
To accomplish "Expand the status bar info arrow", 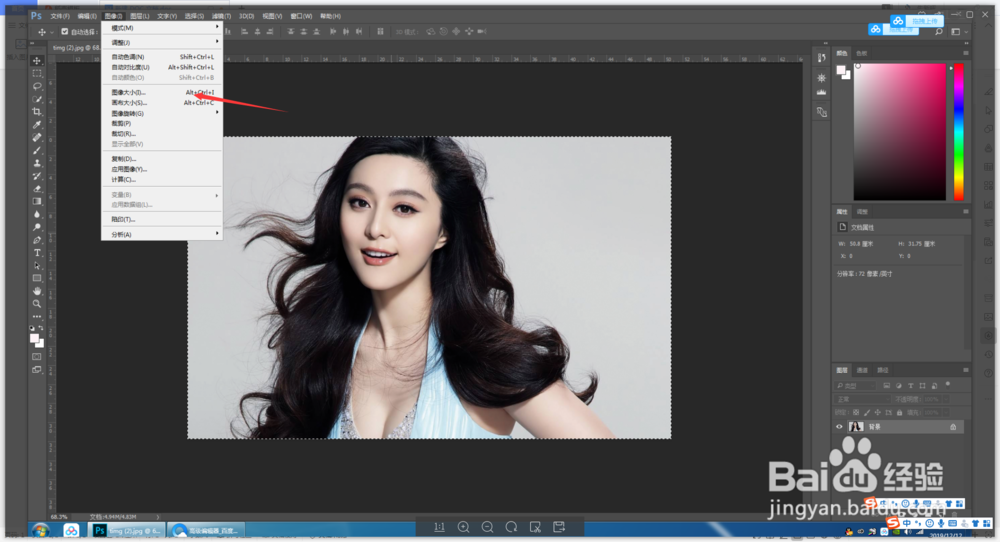I will [x=158, y=516].
